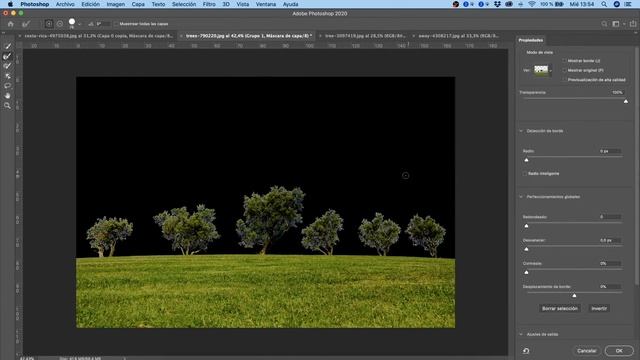
Task: Select the Zoom tool in the left toolbar
Action: [x=7, y=105]
